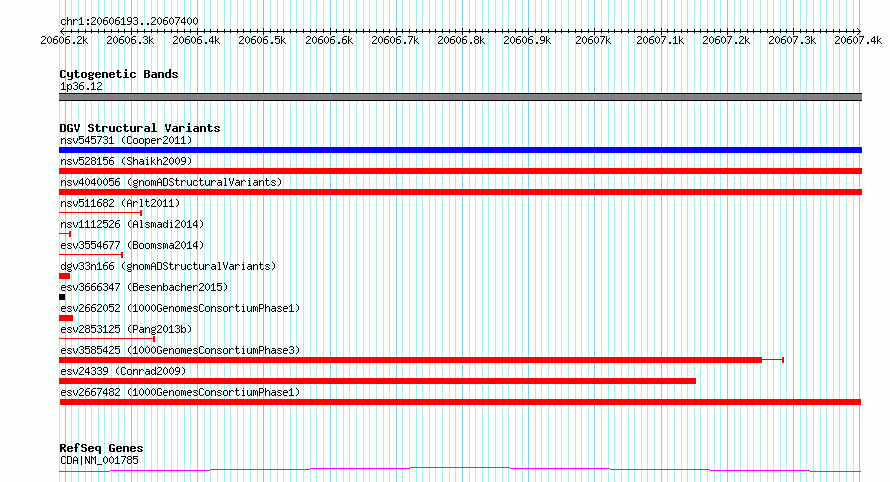
Task: Click the 20606.6k ruler tick label
Action: (x=329, y=40)
